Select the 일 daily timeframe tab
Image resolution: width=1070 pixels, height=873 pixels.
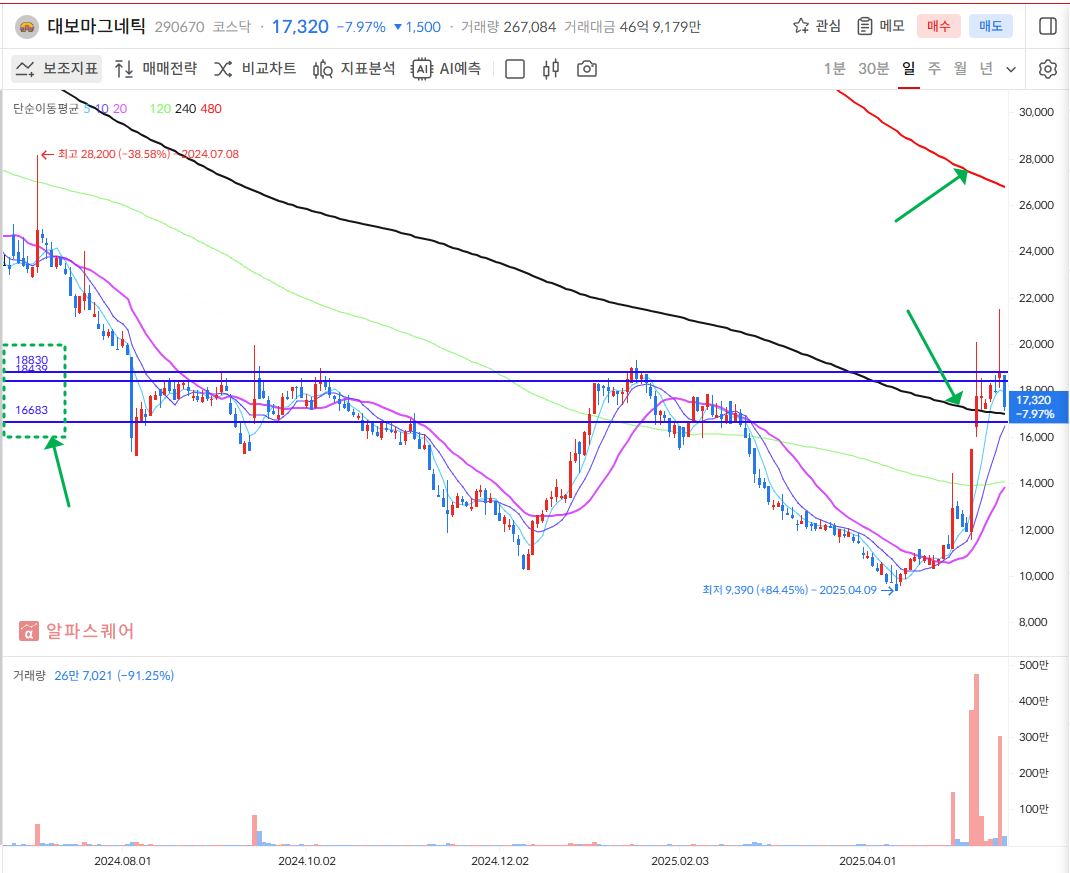[908, 68]
